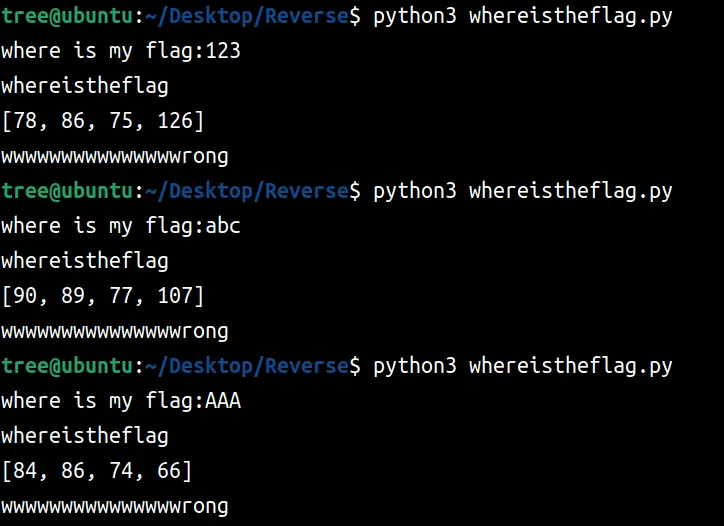Click the output list [84, 86, 74, 66]

[97, 471]
